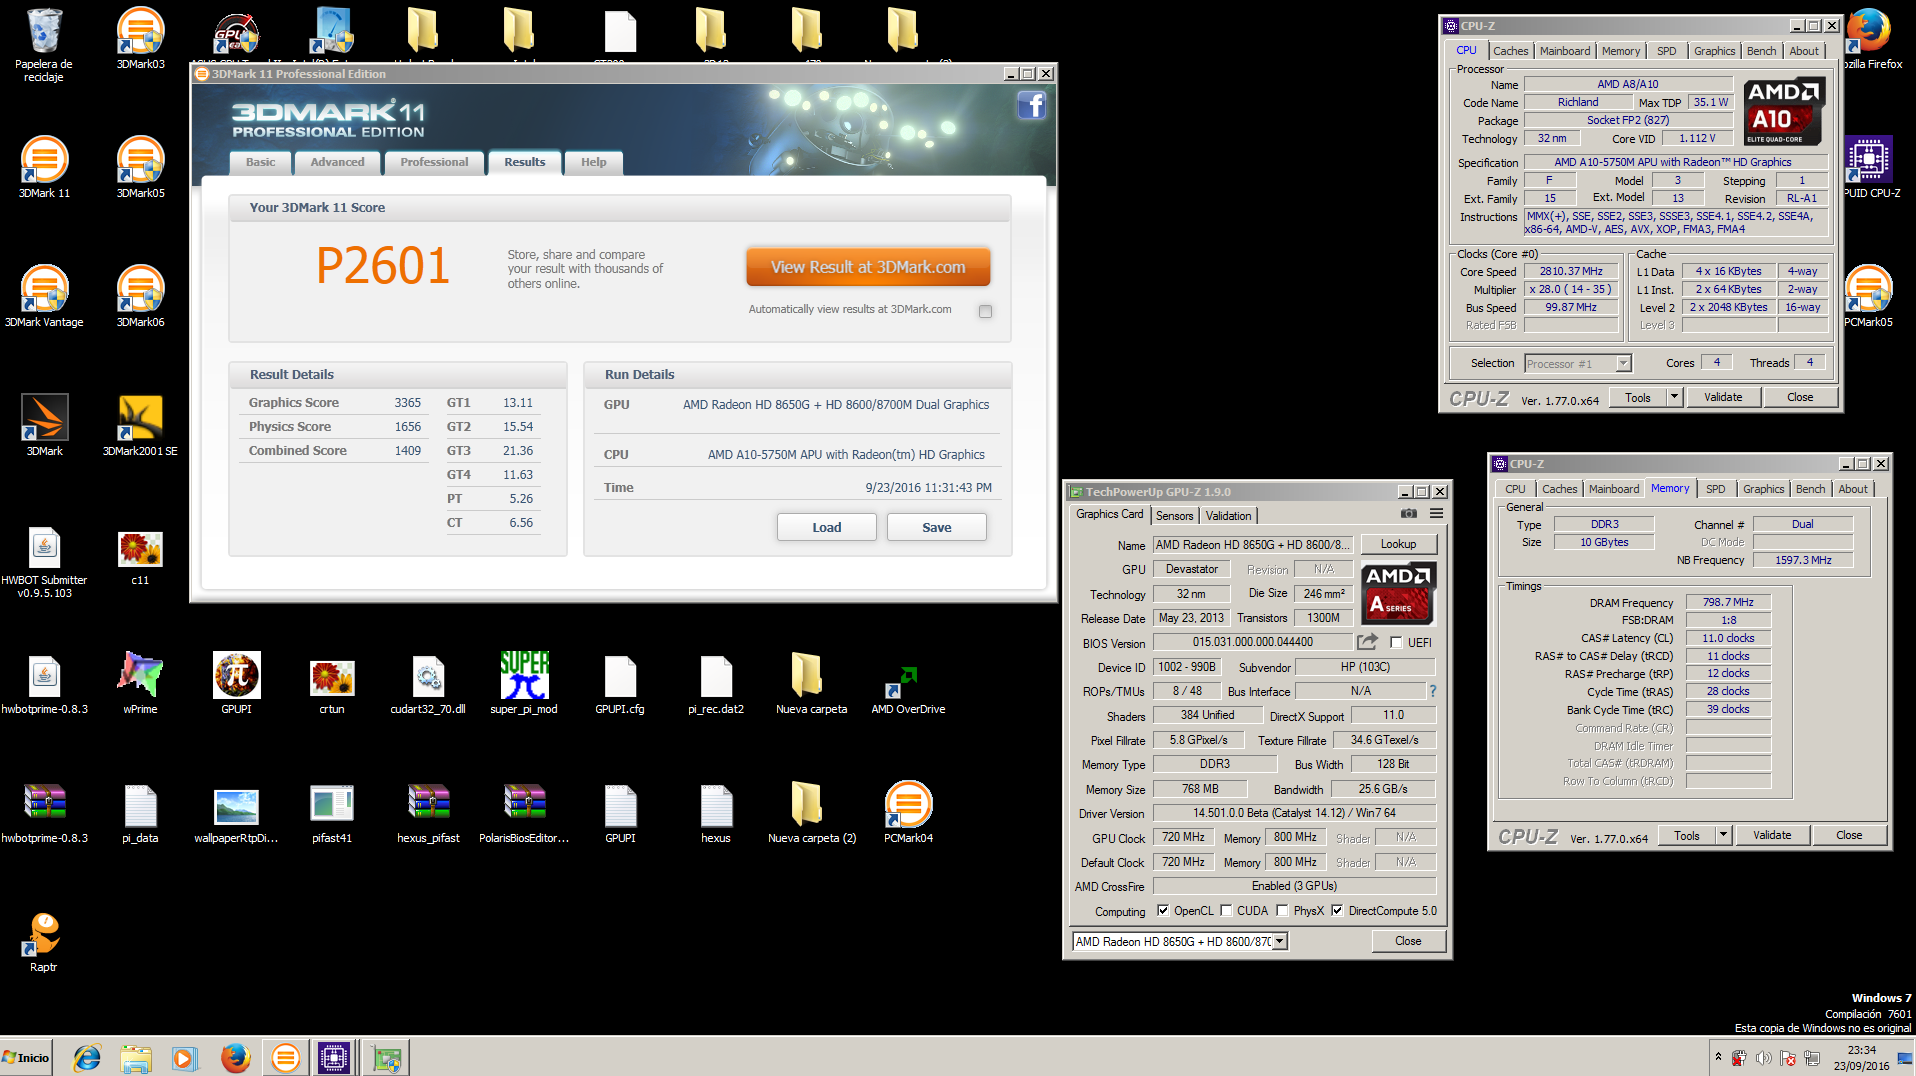
Task: Select the super_pi_mod desktop icon
Action: [524, 683]
